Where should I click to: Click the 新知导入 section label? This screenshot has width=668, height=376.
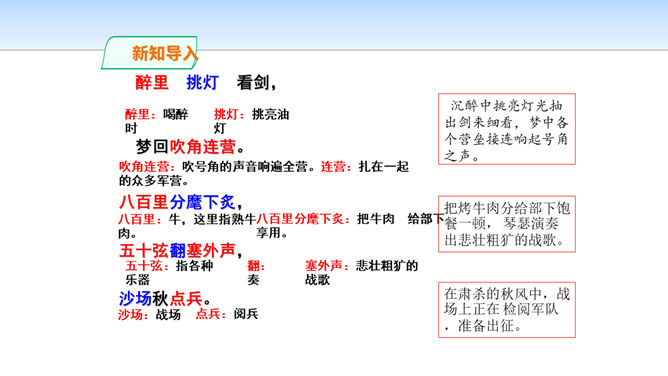(x=164, y=54)
